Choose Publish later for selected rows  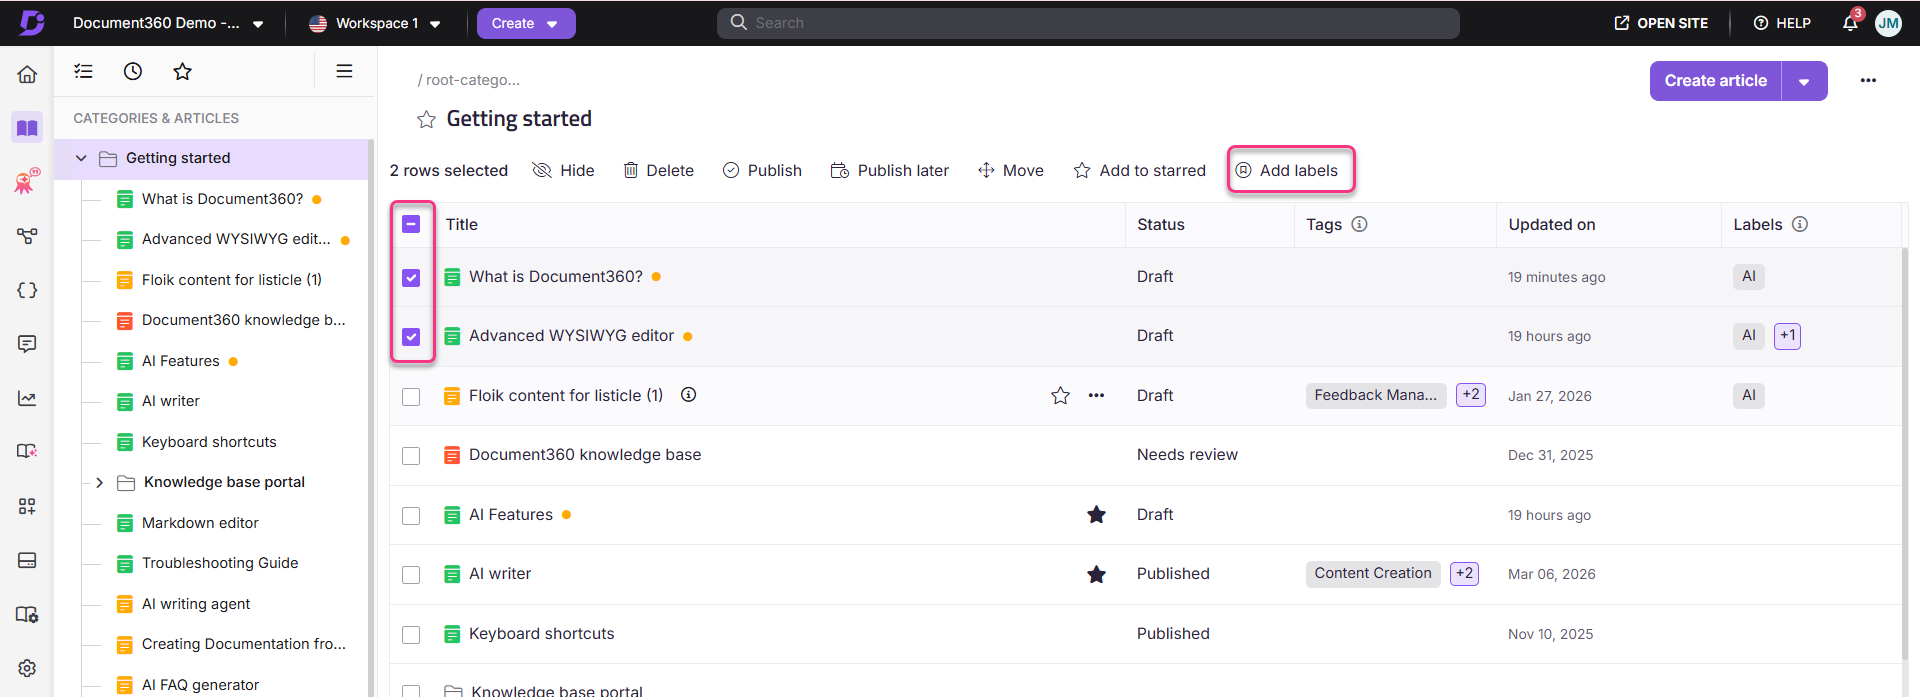[x=890, y=170]
